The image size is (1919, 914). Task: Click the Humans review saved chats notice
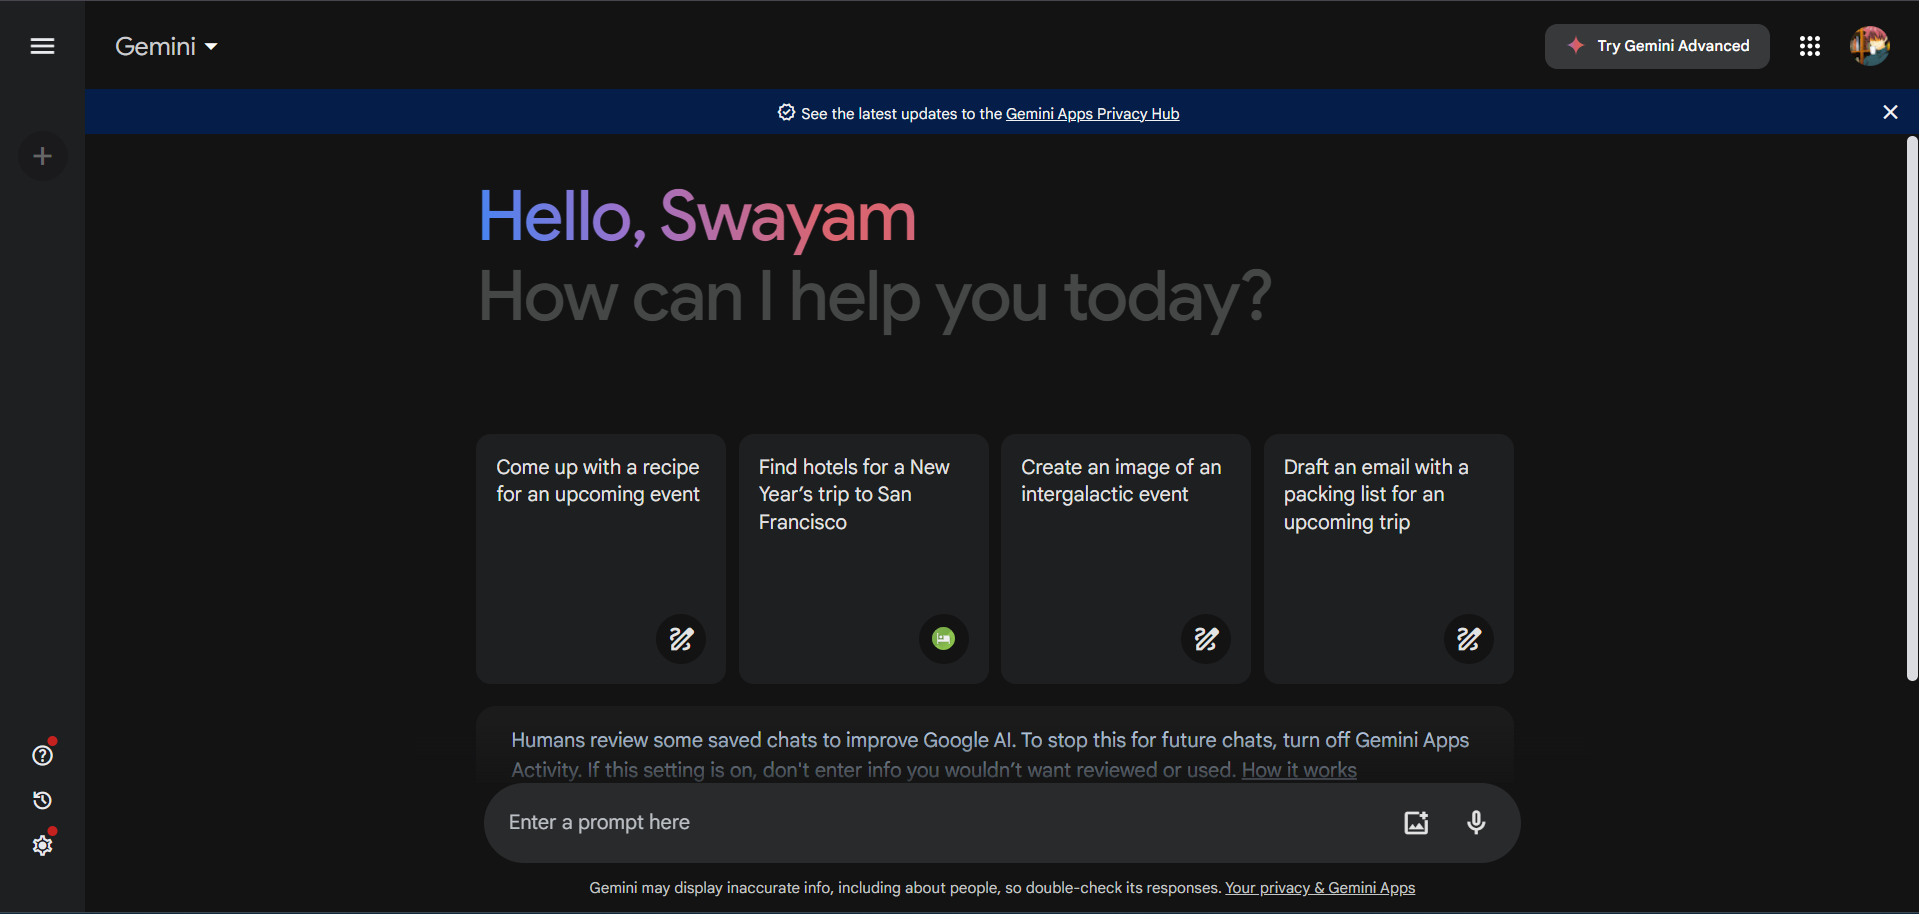coord(990,755)
